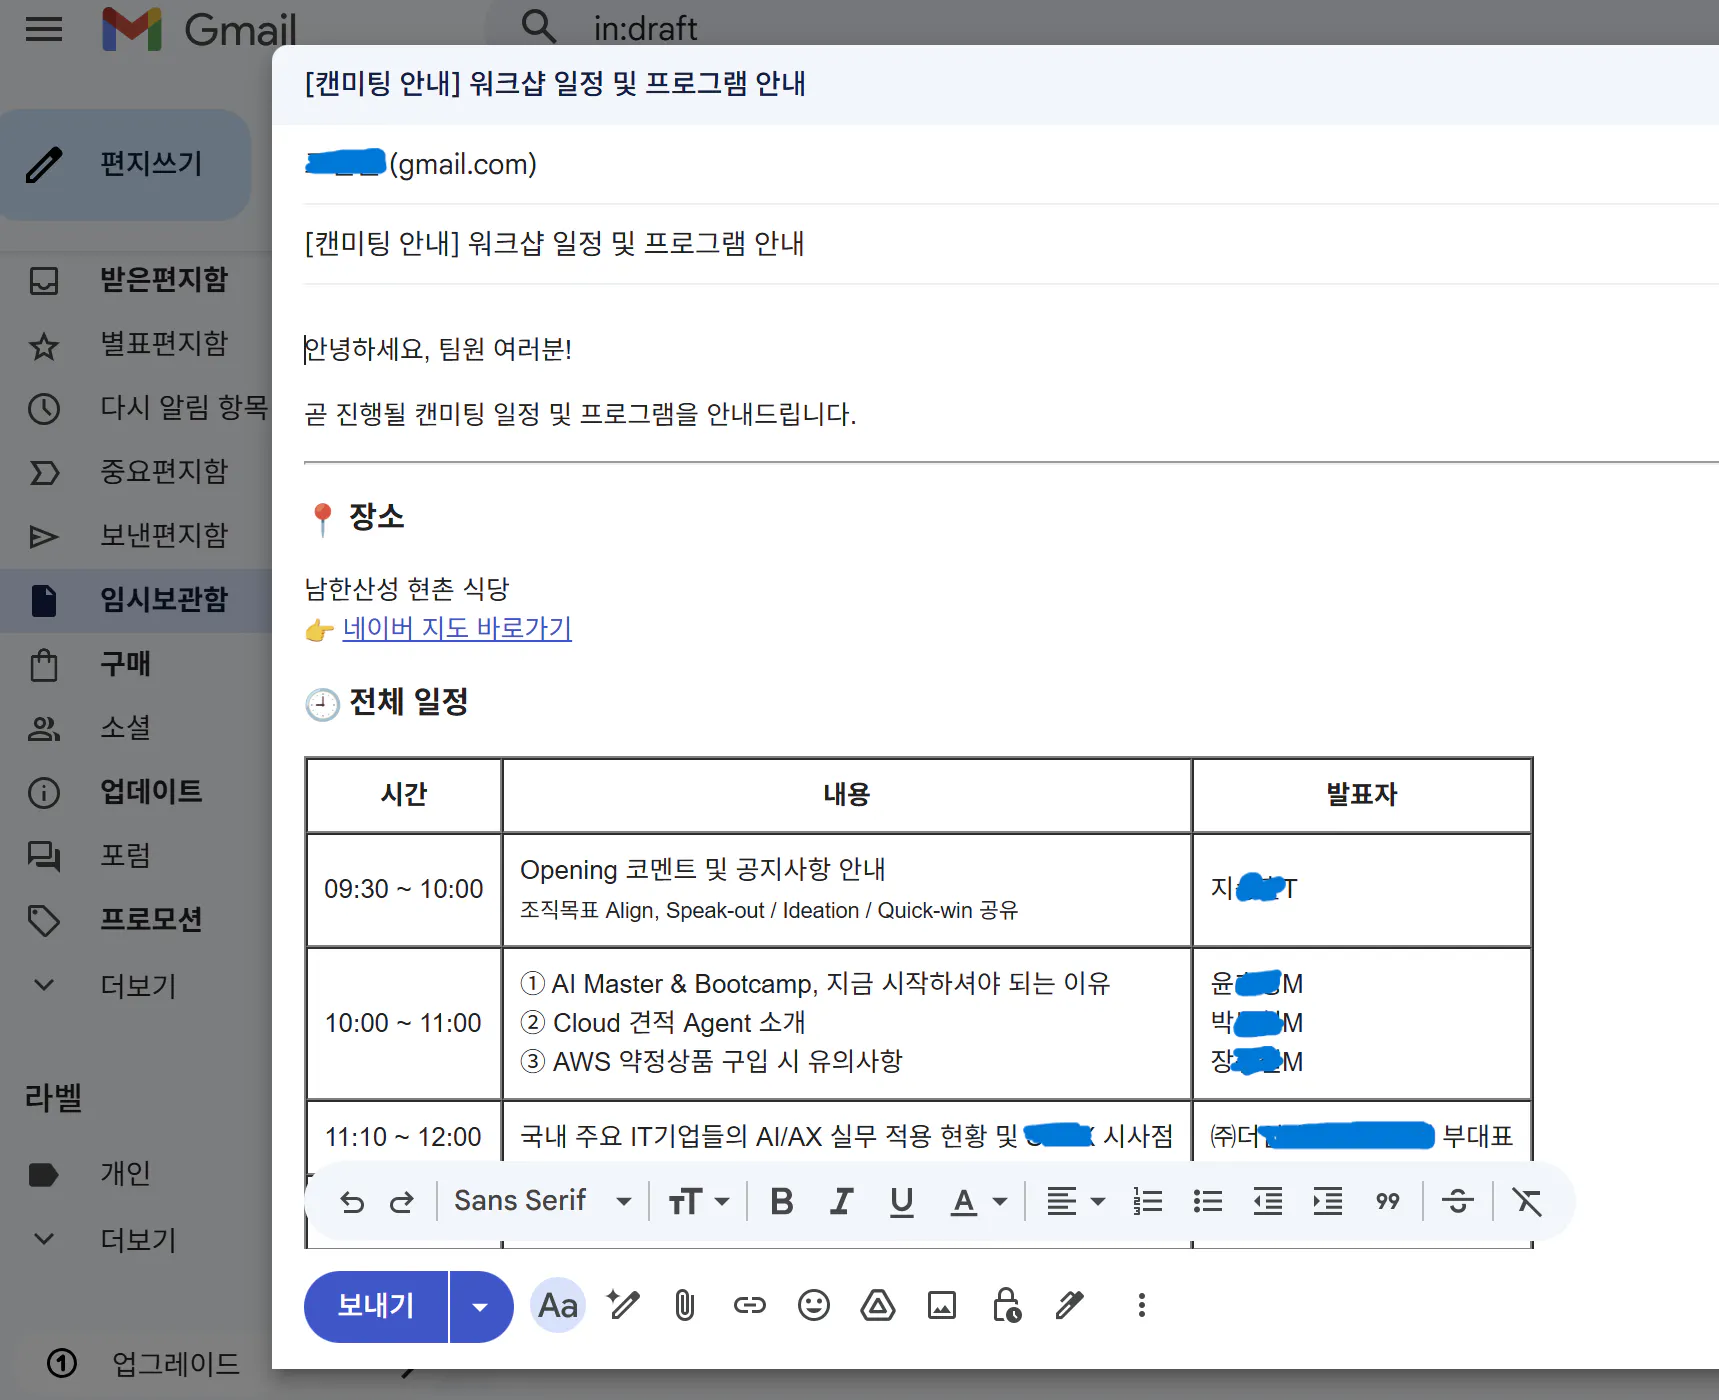The image size is (1719, 1400).
Task: Insert a photo into the draft
Action: (x=941, y=1305)
